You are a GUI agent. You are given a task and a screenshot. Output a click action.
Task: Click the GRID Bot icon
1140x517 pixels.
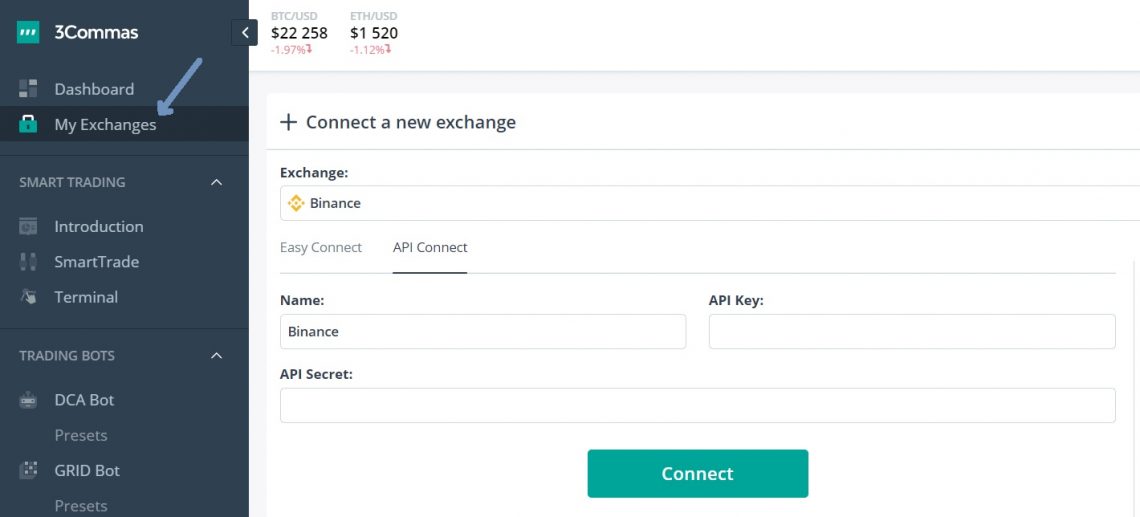[x=28, y=470]
